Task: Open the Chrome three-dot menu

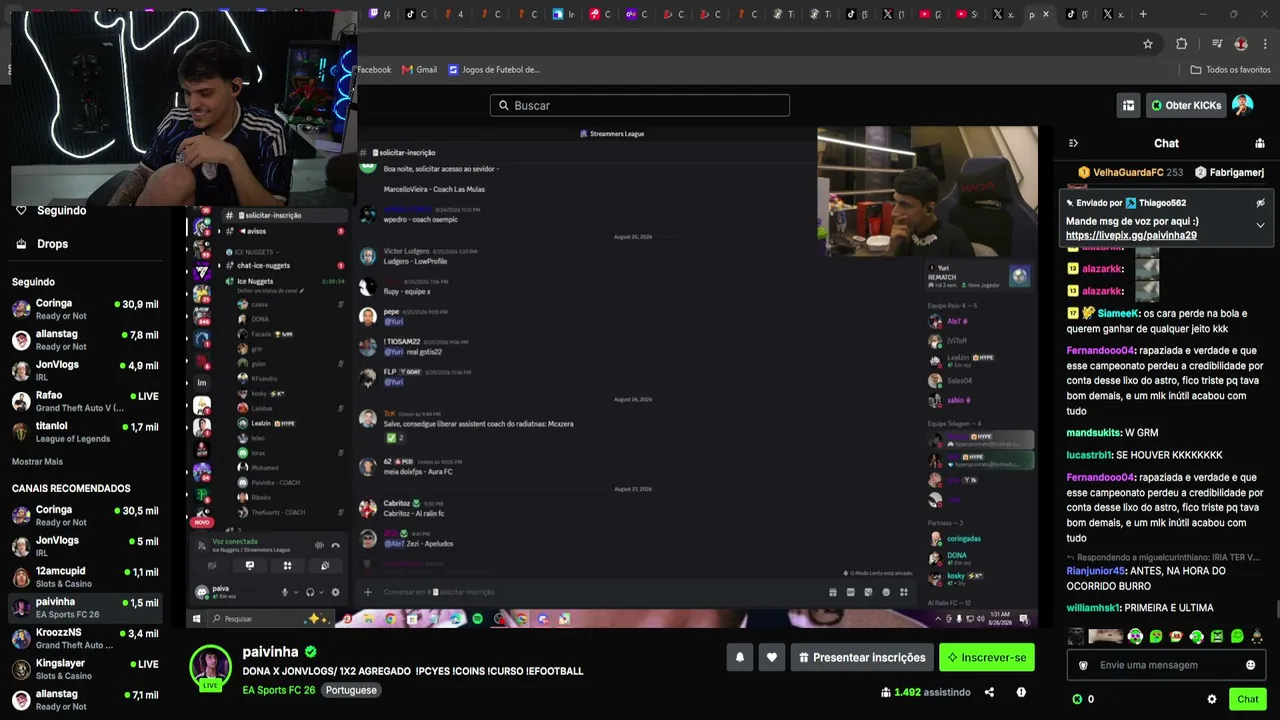Action: 1266,44
